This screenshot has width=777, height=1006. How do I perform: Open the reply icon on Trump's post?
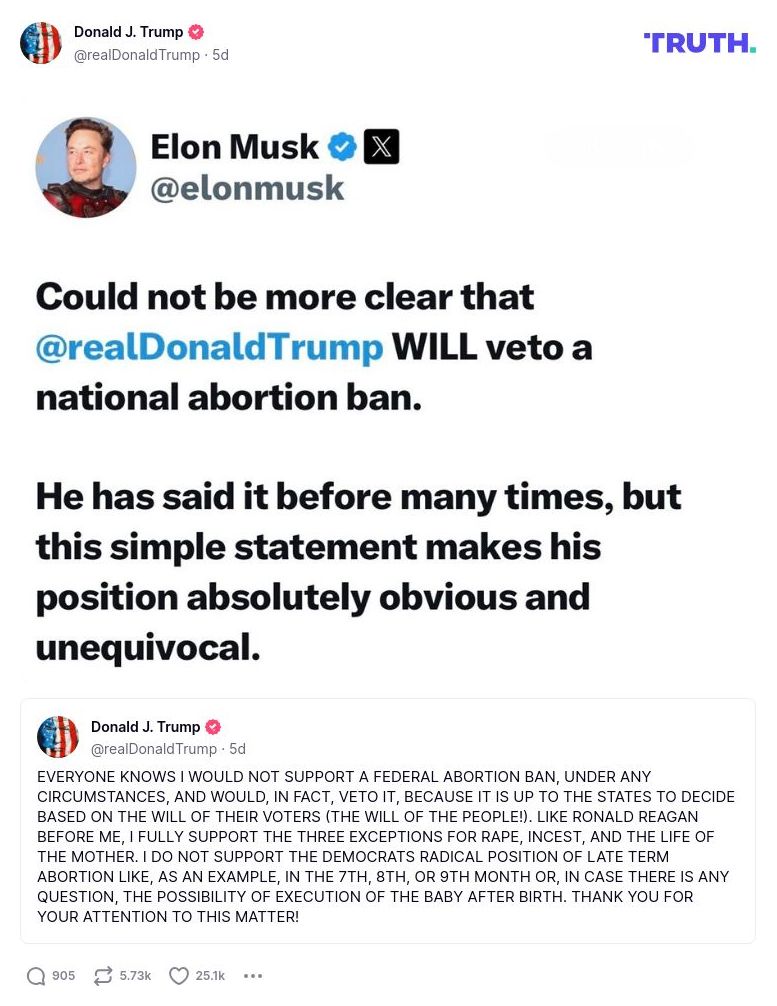(x=37, y=975)
